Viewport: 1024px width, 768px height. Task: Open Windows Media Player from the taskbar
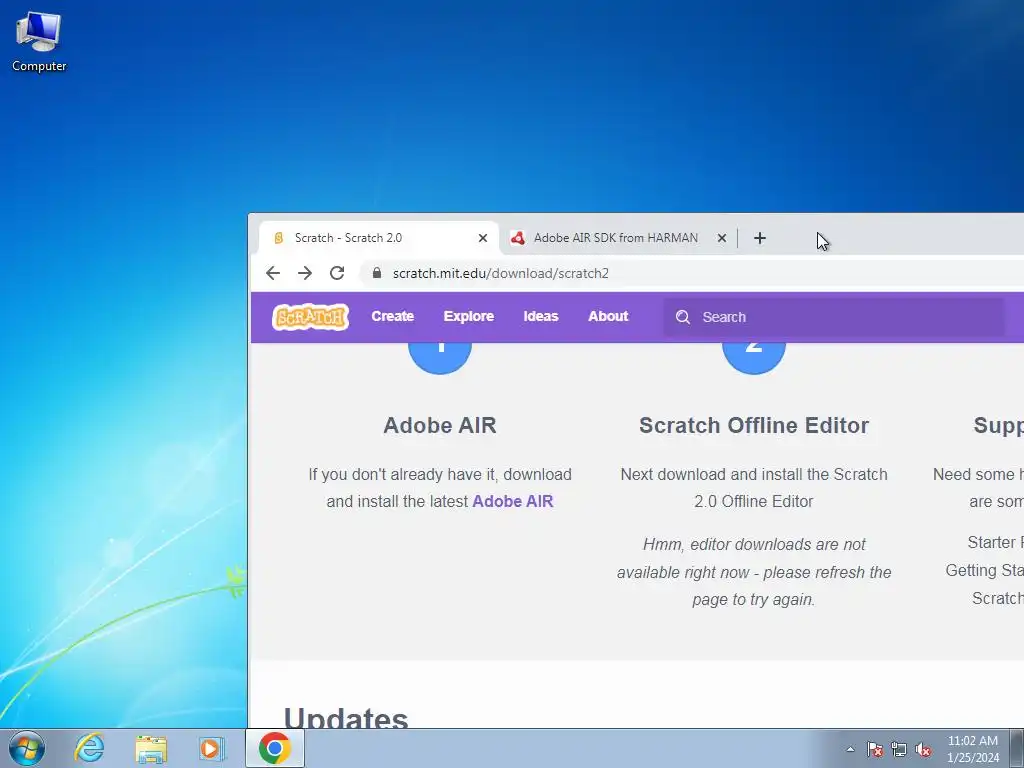tap(211, 748)
